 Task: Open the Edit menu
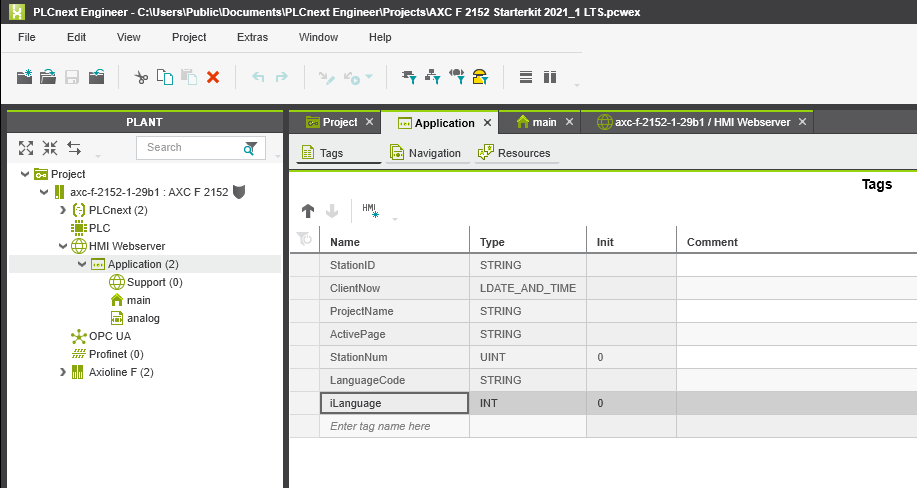pyautogui.click(x=77, y=37)
